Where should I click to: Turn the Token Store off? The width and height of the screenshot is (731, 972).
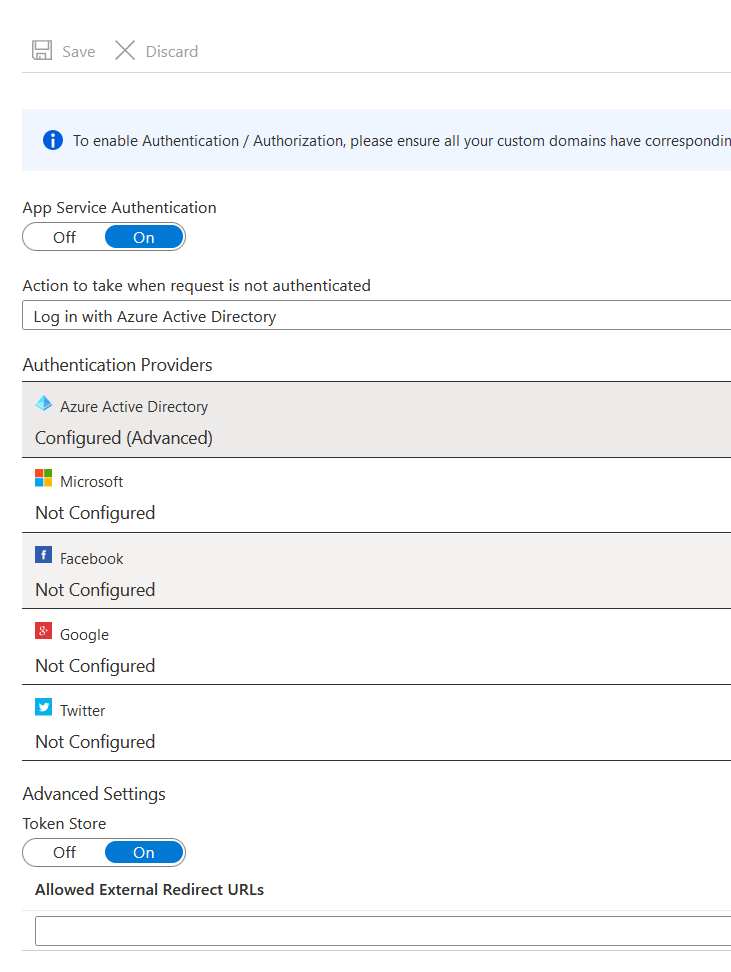click(x=63, y=852)
